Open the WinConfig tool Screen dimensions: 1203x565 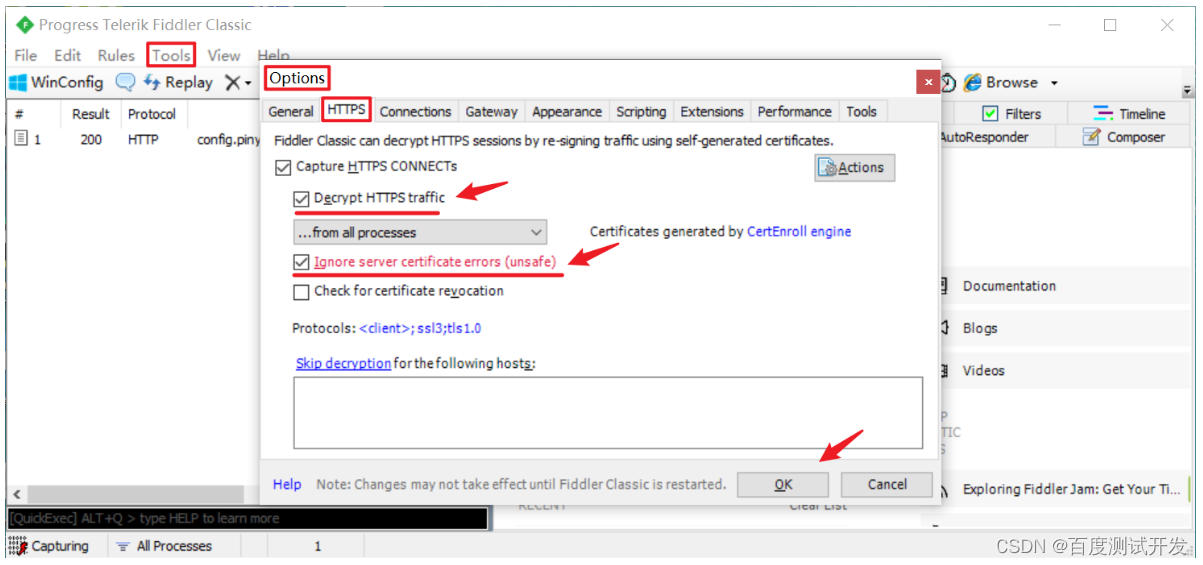pos(56,82)
